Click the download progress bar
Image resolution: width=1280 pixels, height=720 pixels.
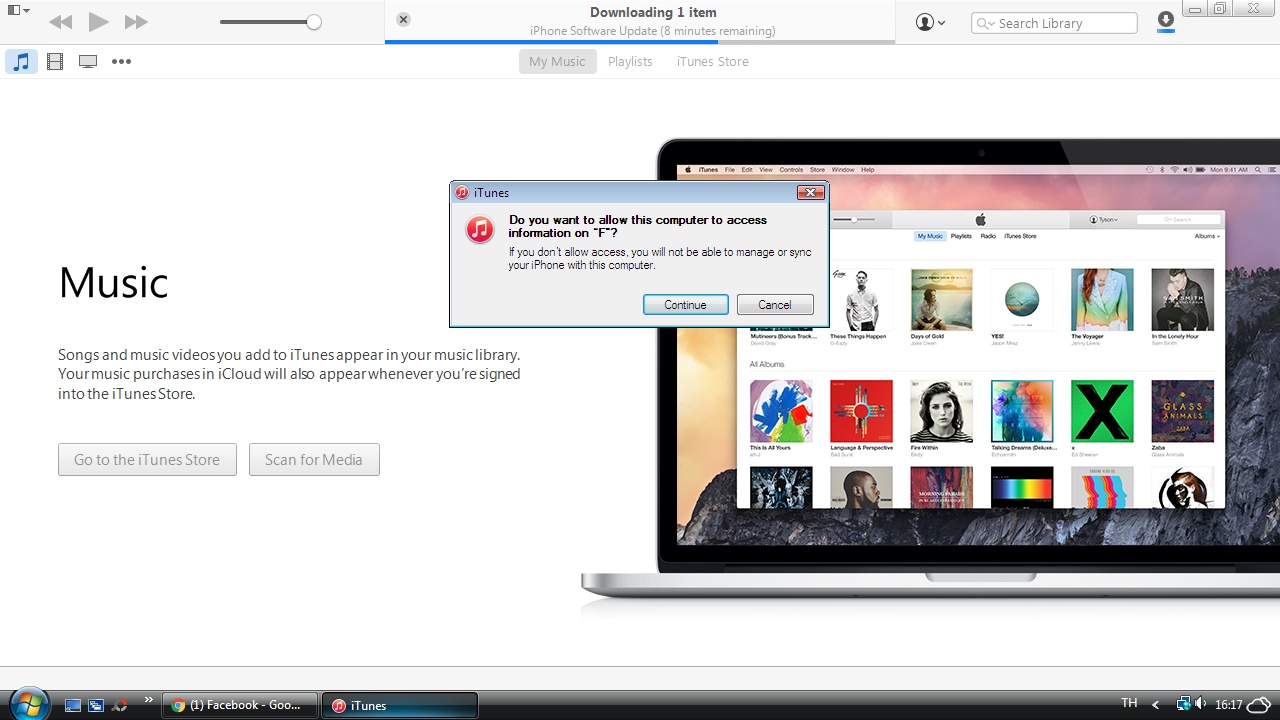[640, 42]
